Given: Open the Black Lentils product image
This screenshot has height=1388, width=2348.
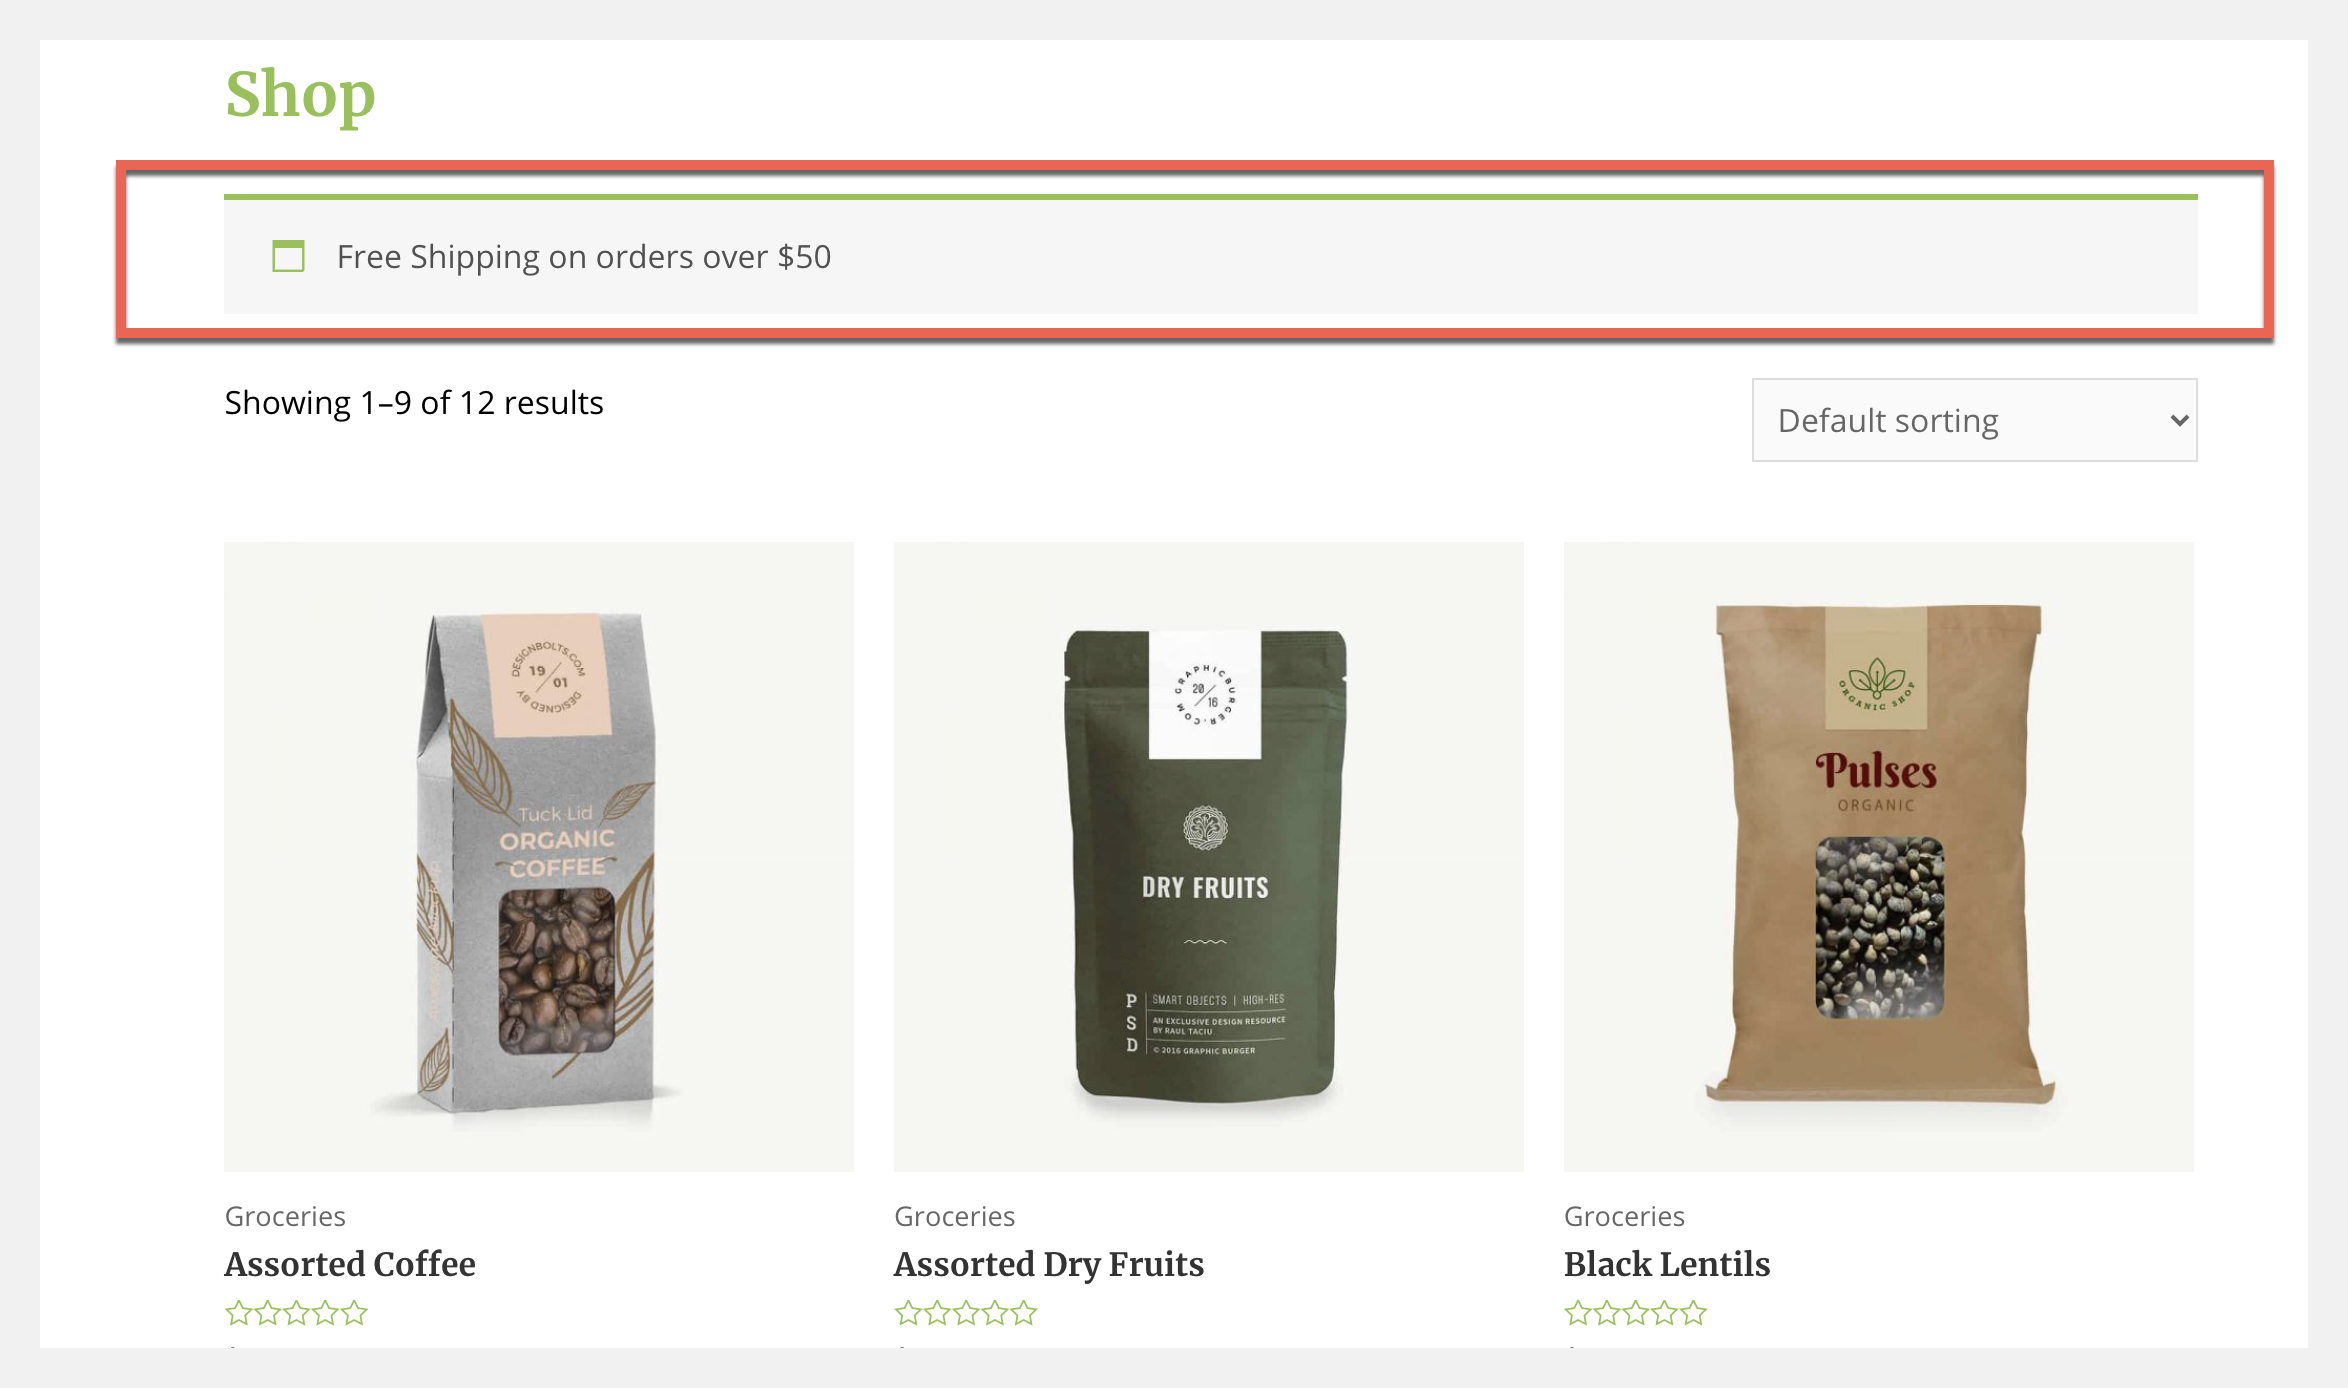Looking at the screenshot, I should pyautogui.click(x=1879, y=857).
